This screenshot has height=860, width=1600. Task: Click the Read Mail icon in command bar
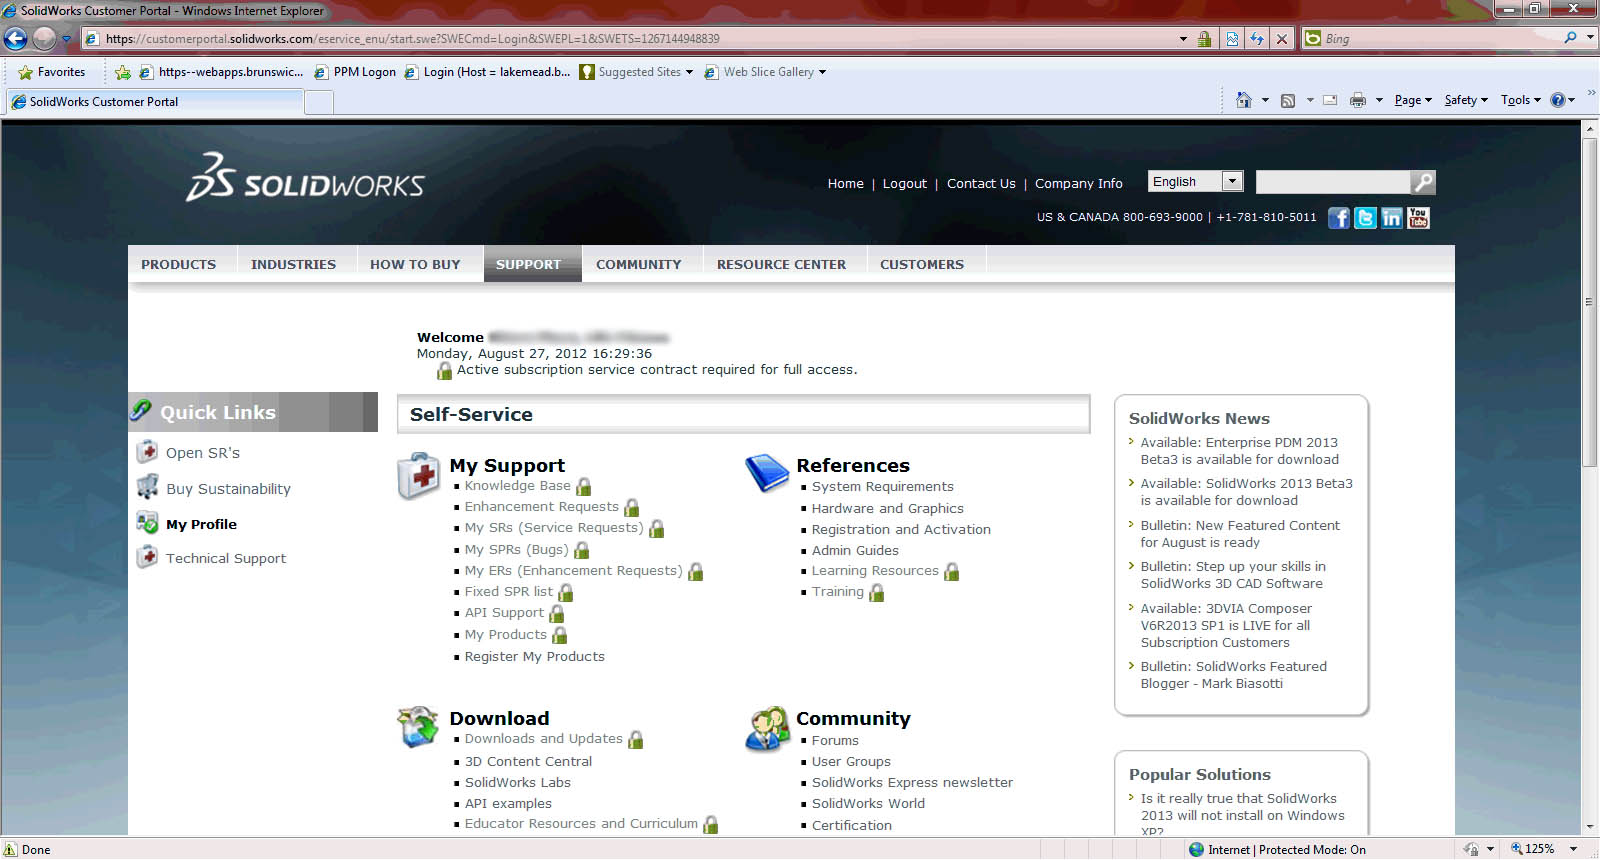pyautogui.click(x=1330, y=100)
